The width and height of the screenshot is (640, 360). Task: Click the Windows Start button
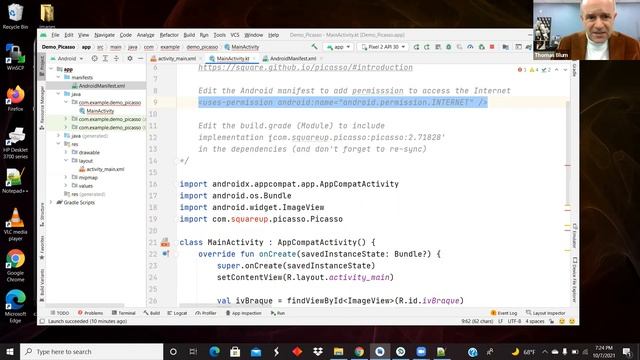(x=10, y=351)
